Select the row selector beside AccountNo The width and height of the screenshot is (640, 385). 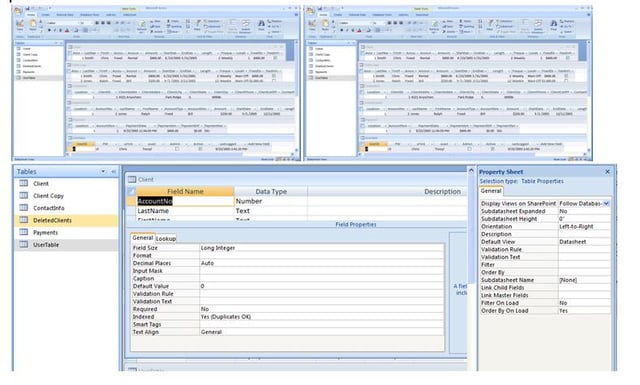click(131, 201)
